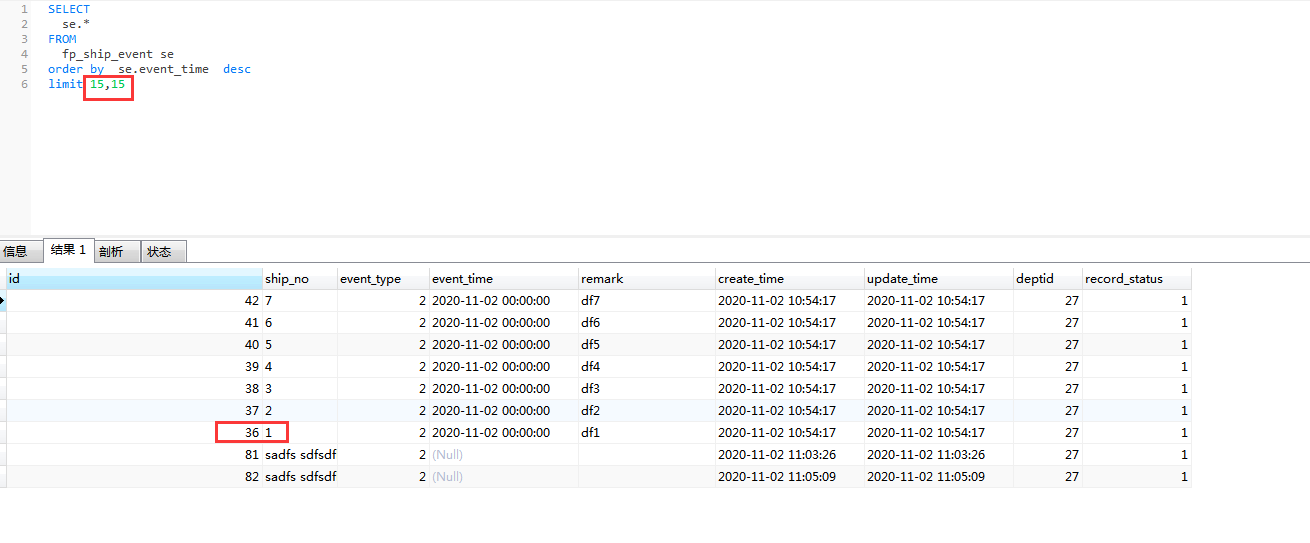Click the fp_ship_event se line in editor
Image resolution: width=1310 pixels, height=543 pixels.
(117, 55)
